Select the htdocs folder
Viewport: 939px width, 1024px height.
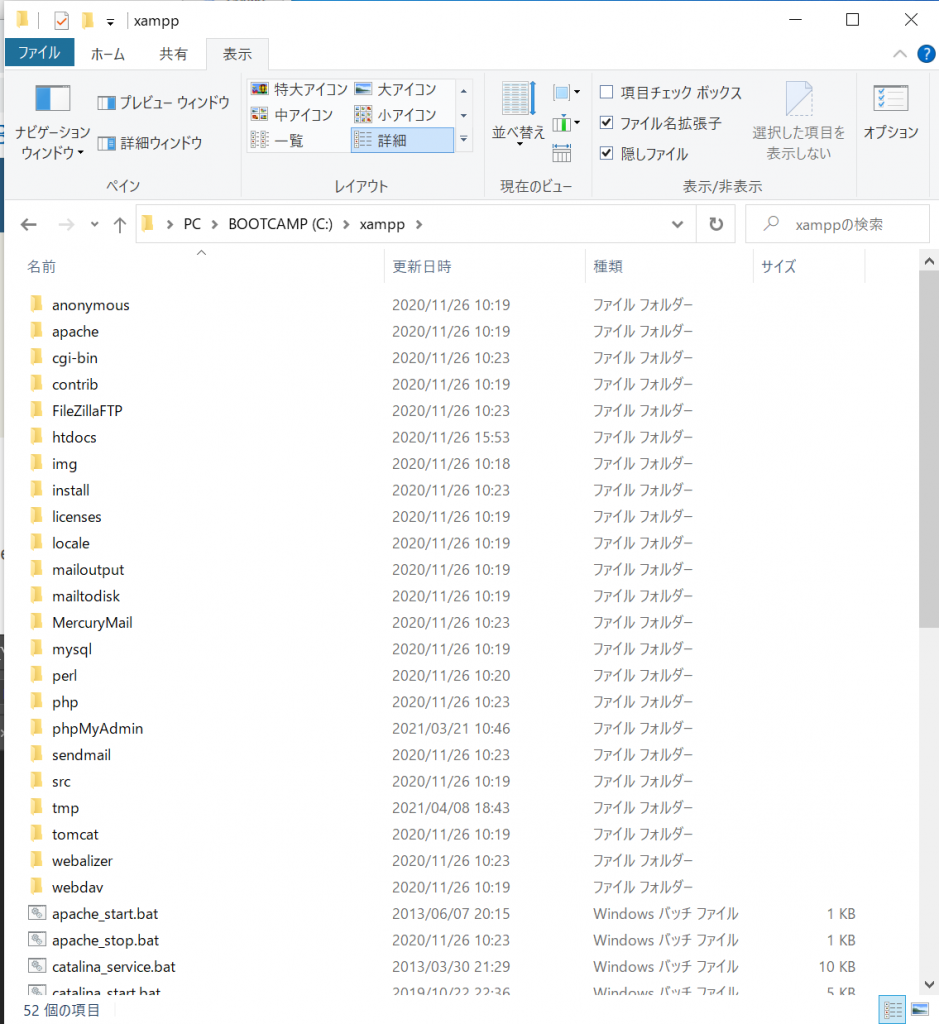(74, 437)
